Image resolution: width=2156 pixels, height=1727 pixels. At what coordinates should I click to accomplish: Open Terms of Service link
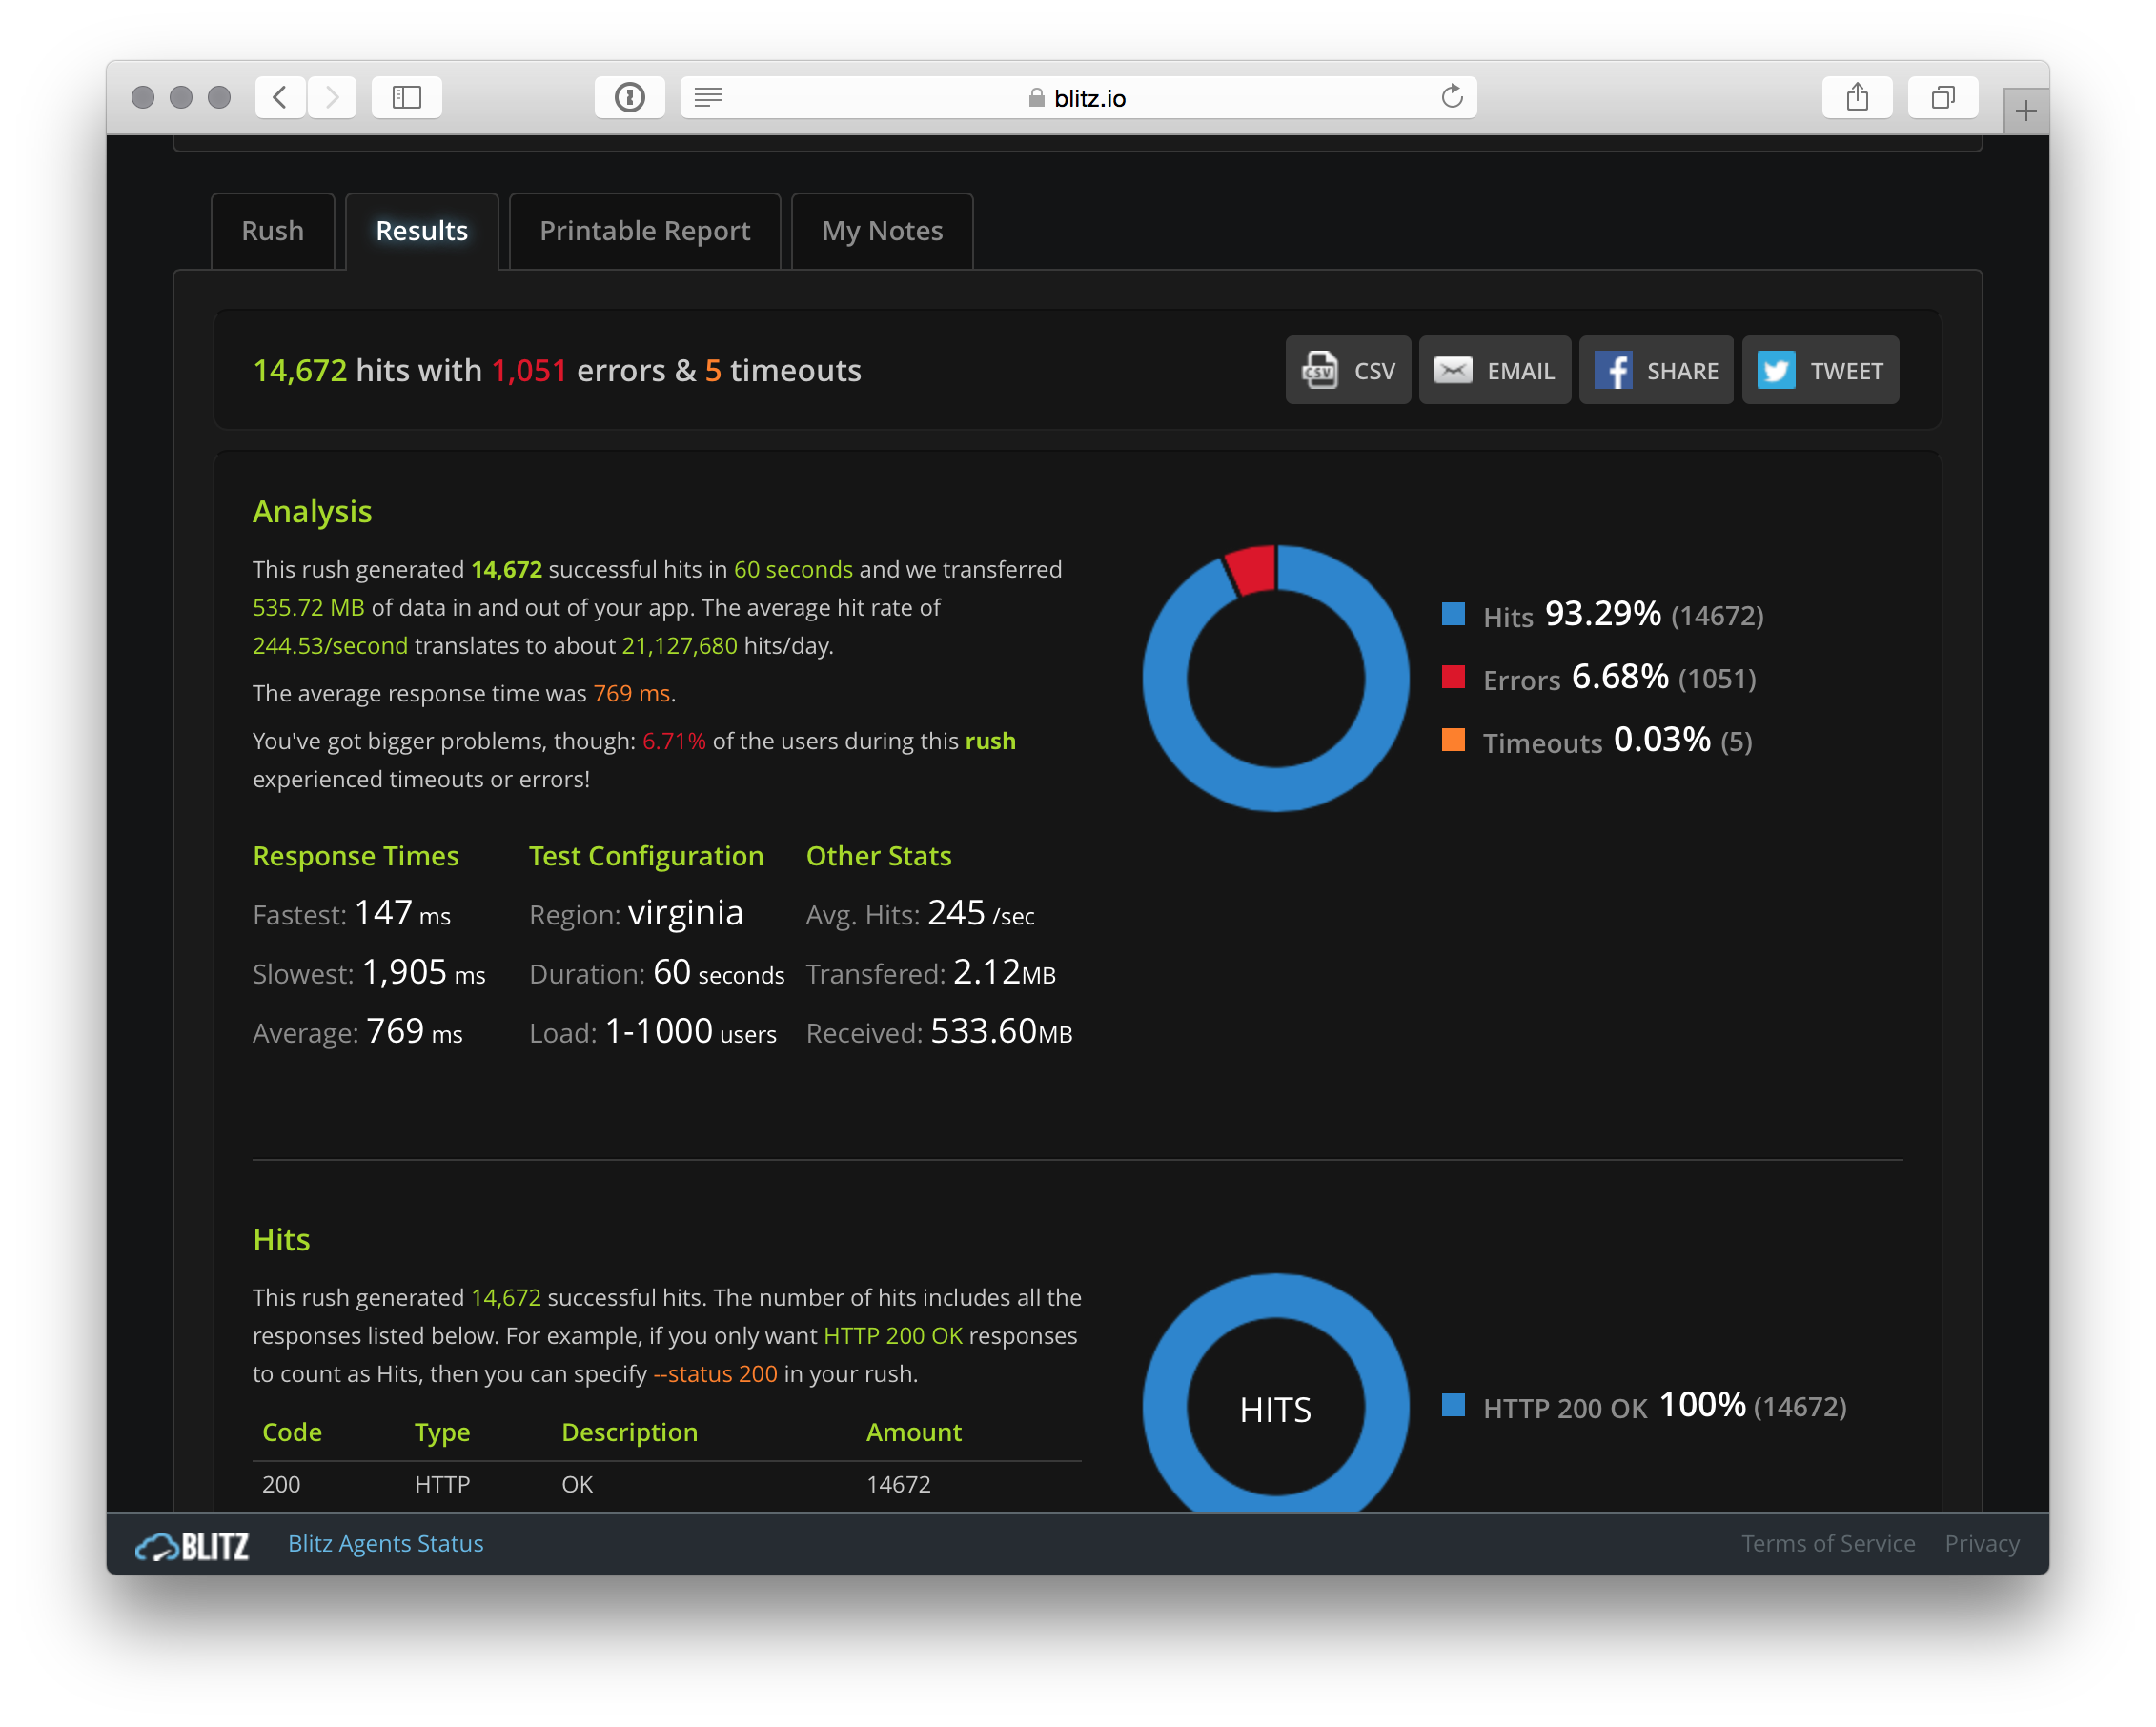[1828, 1543]
